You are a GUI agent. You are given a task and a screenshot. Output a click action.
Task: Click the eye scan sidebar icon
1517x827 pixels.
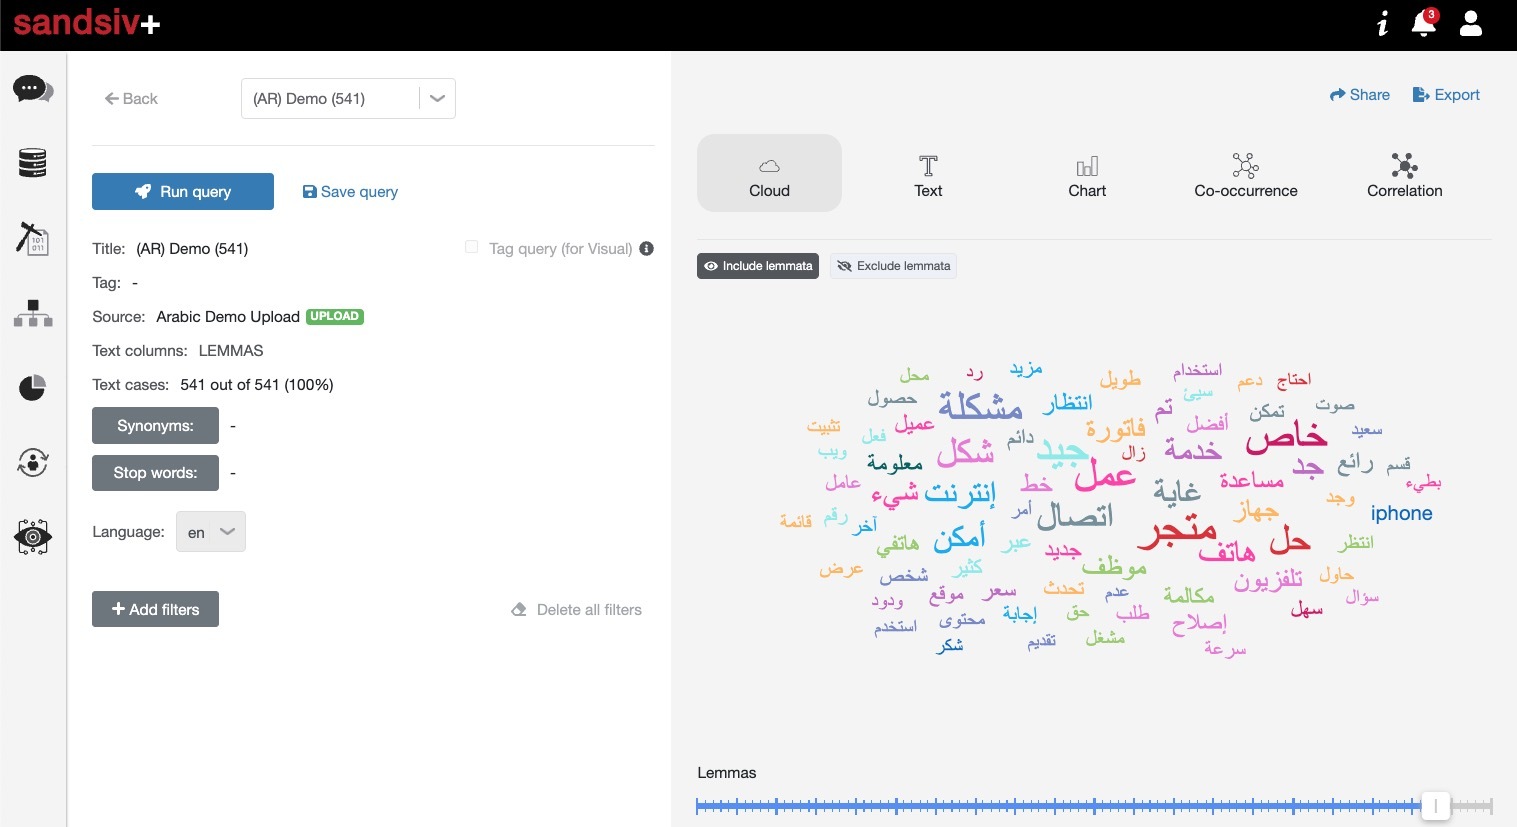point(32,537)
